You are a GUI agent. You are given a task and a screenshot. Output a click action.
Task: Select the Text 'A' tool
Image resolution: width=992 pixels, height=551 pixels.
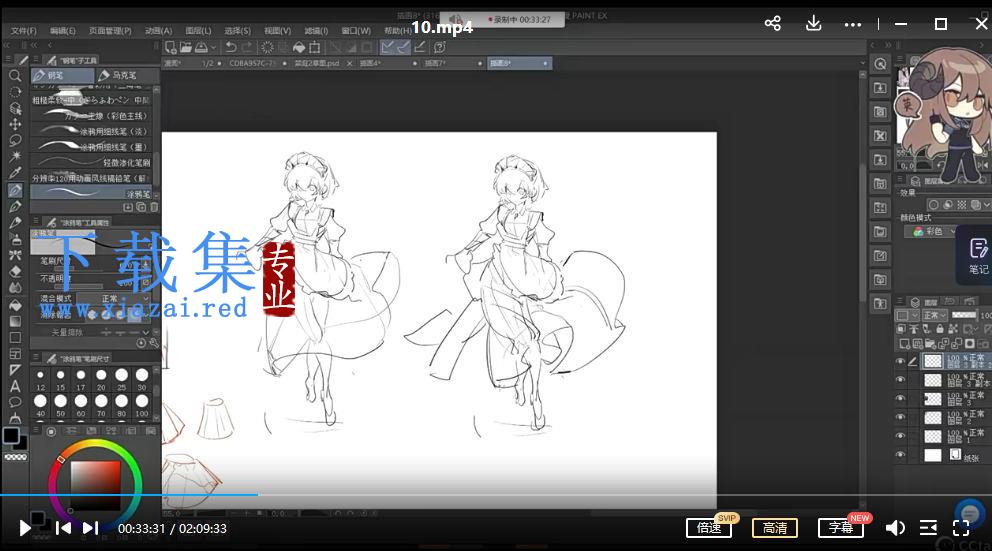pyautogui.click(x=15, y=386)
